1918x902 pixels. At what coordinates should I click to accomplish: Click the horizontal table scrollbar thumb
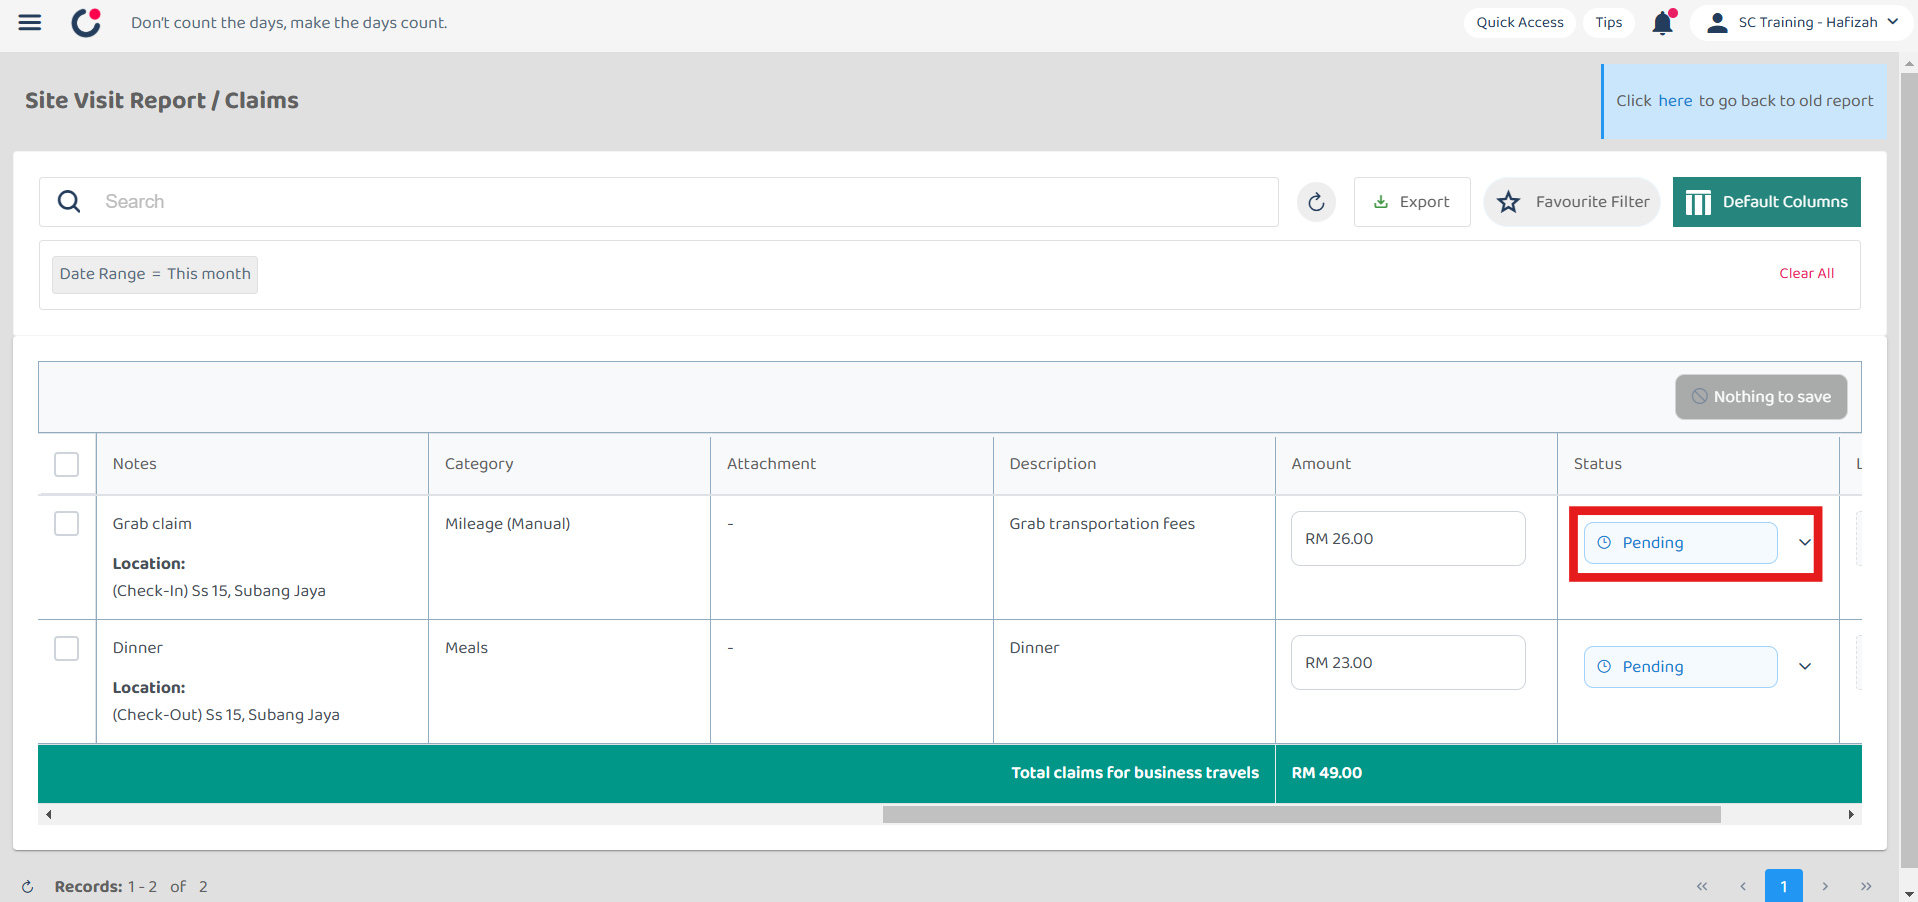(1301, 815)
